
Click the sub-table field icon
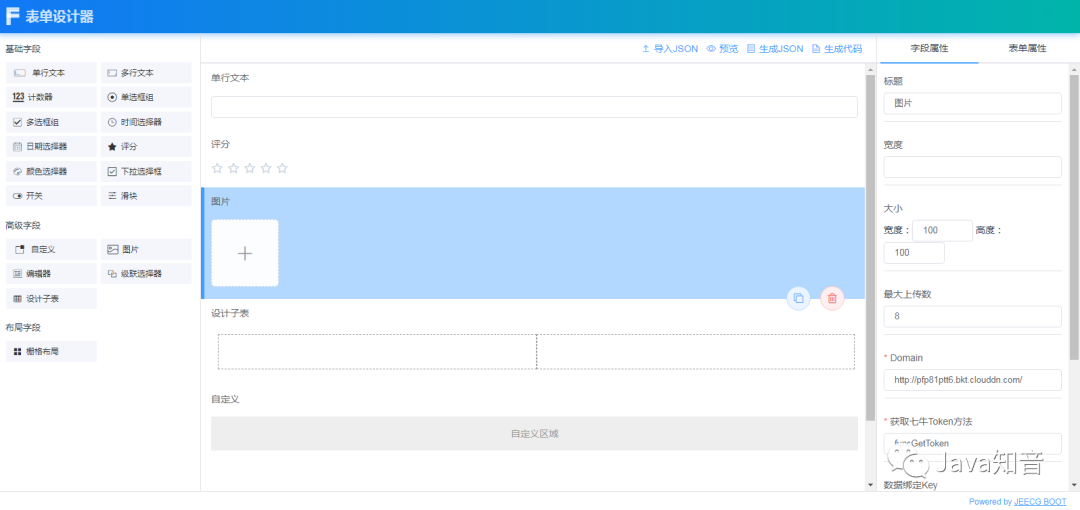pos(18,298)
